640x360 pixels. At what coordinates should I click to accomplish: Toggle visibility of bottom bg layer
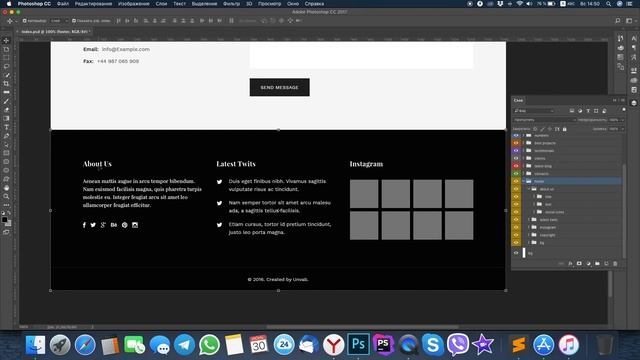(x=516, y=253)
